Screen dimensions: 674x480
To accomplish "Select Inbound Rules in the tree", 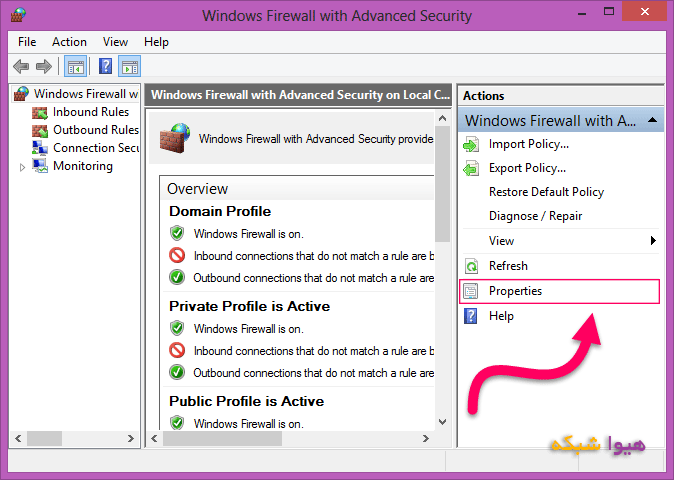I will (x=90, y=112).
